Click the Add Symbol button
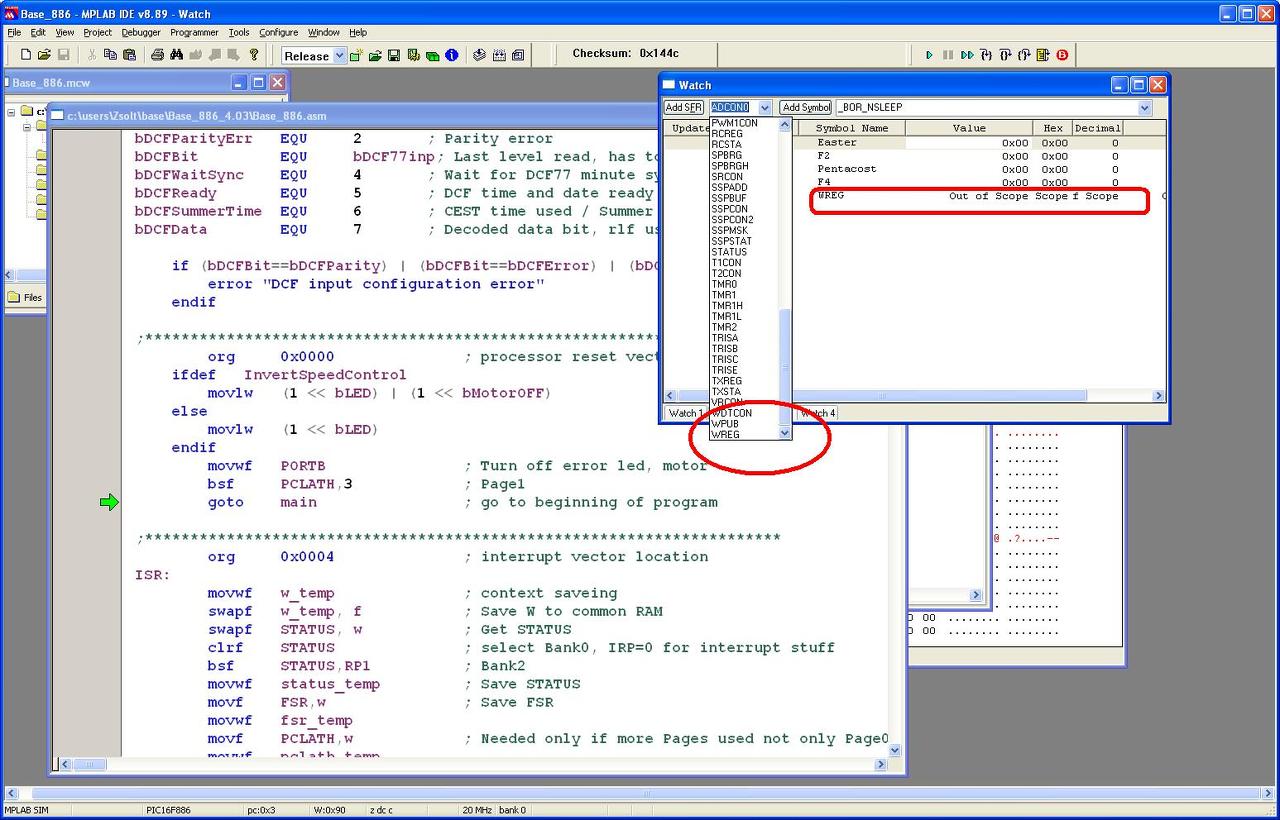 click(806, 107)
